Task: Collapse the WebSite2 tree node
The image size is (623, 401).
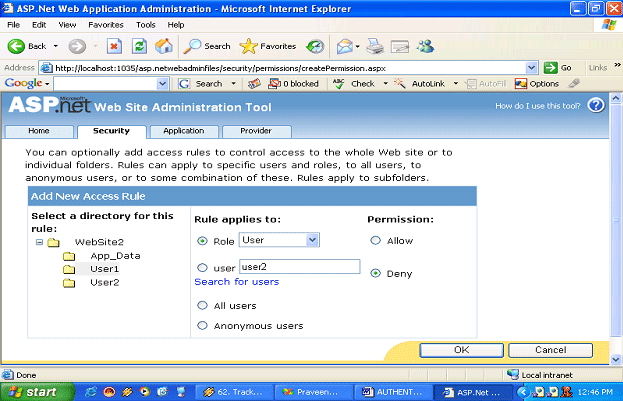Action: click(x=39, y=242)
